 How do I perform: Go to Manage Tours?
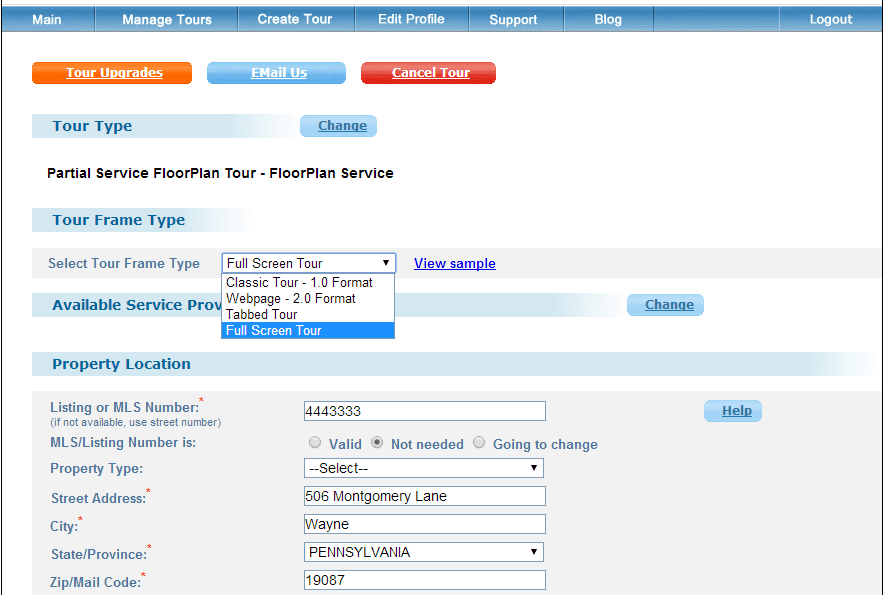[x=167, y=19]
